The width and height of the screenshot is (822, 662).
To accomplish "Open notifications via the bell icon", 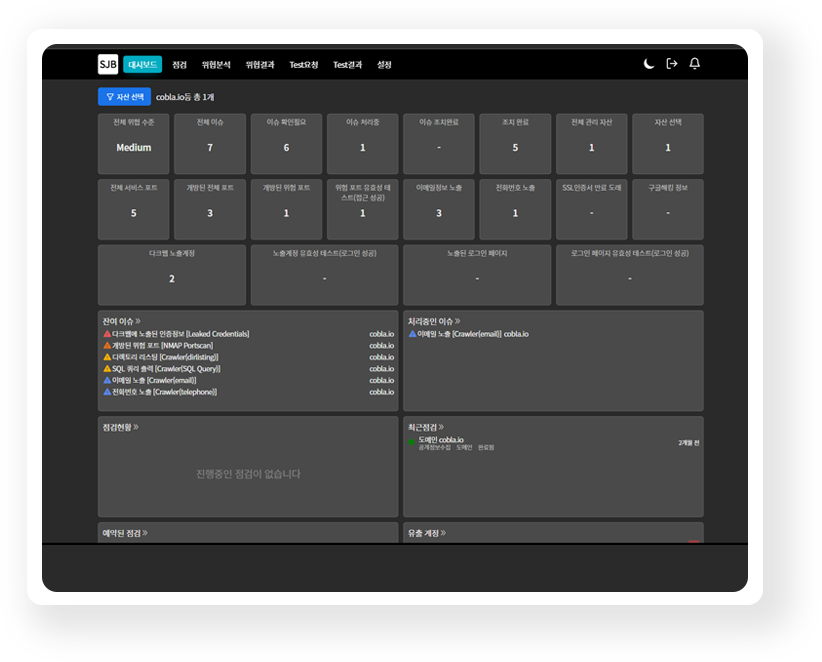I will point(695,64).
